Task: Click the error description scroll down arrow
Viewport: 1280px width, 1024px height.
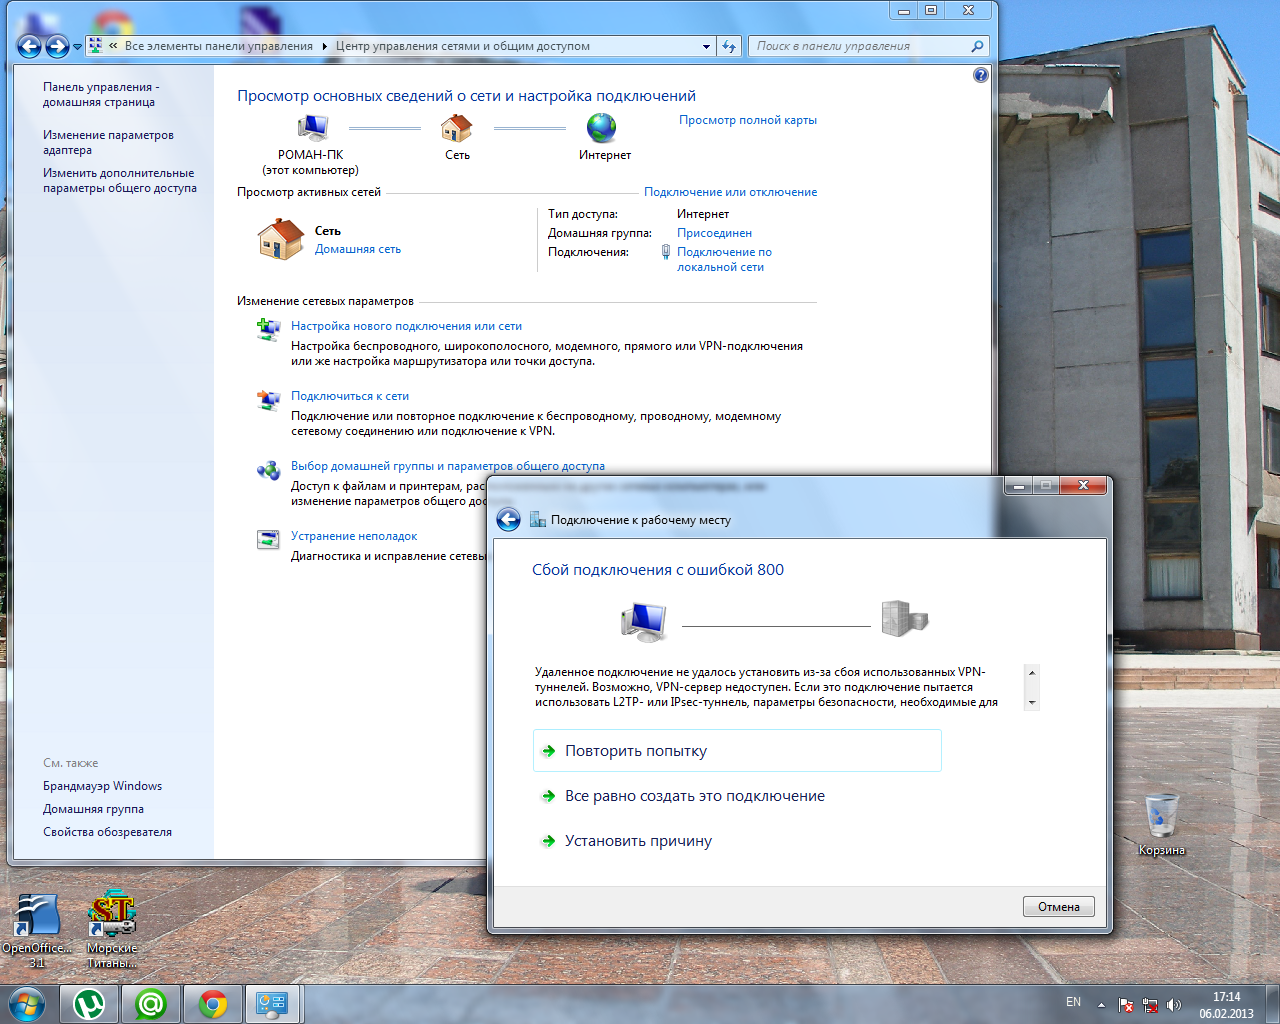Action: [1032, 703]
